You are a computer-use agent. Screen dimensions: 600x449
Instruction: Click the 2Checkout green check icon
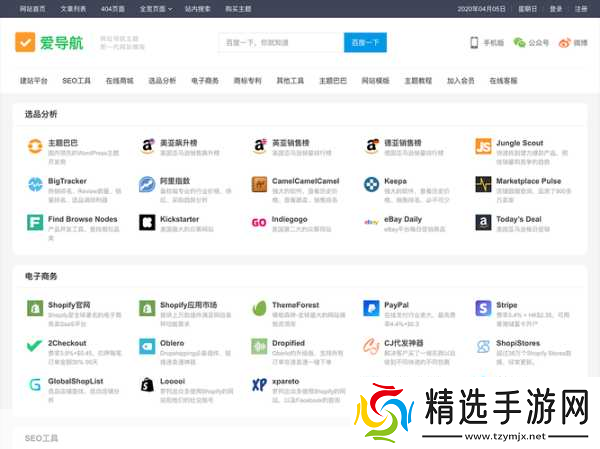click(35, 346)
